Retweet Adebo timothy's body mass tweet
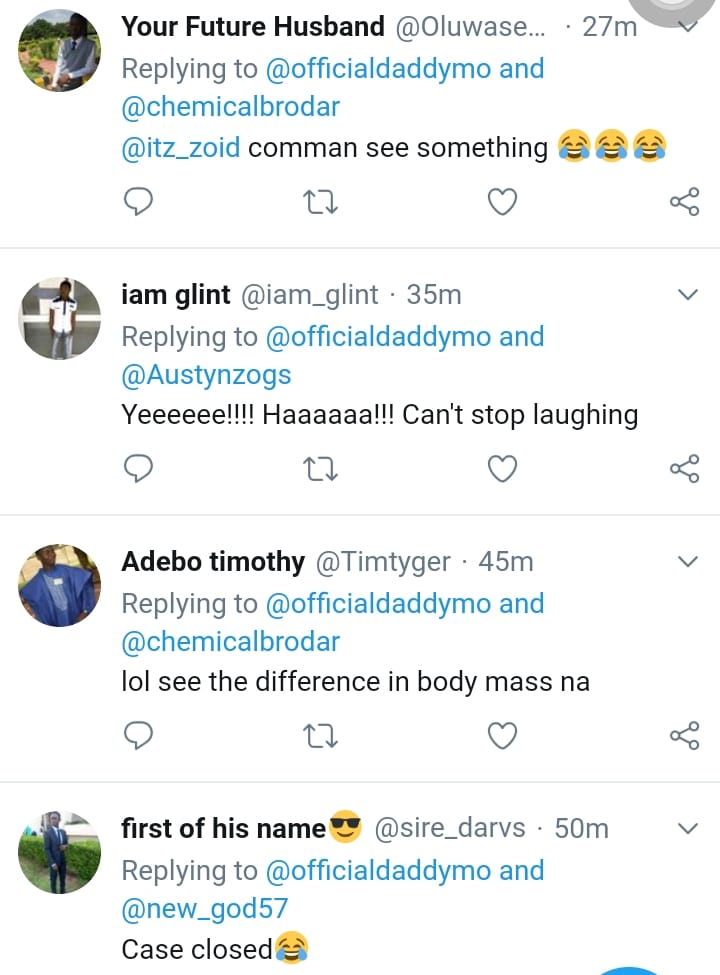This screenshot has width=720, height=975. pyautogui.click(x=320, y=736)
